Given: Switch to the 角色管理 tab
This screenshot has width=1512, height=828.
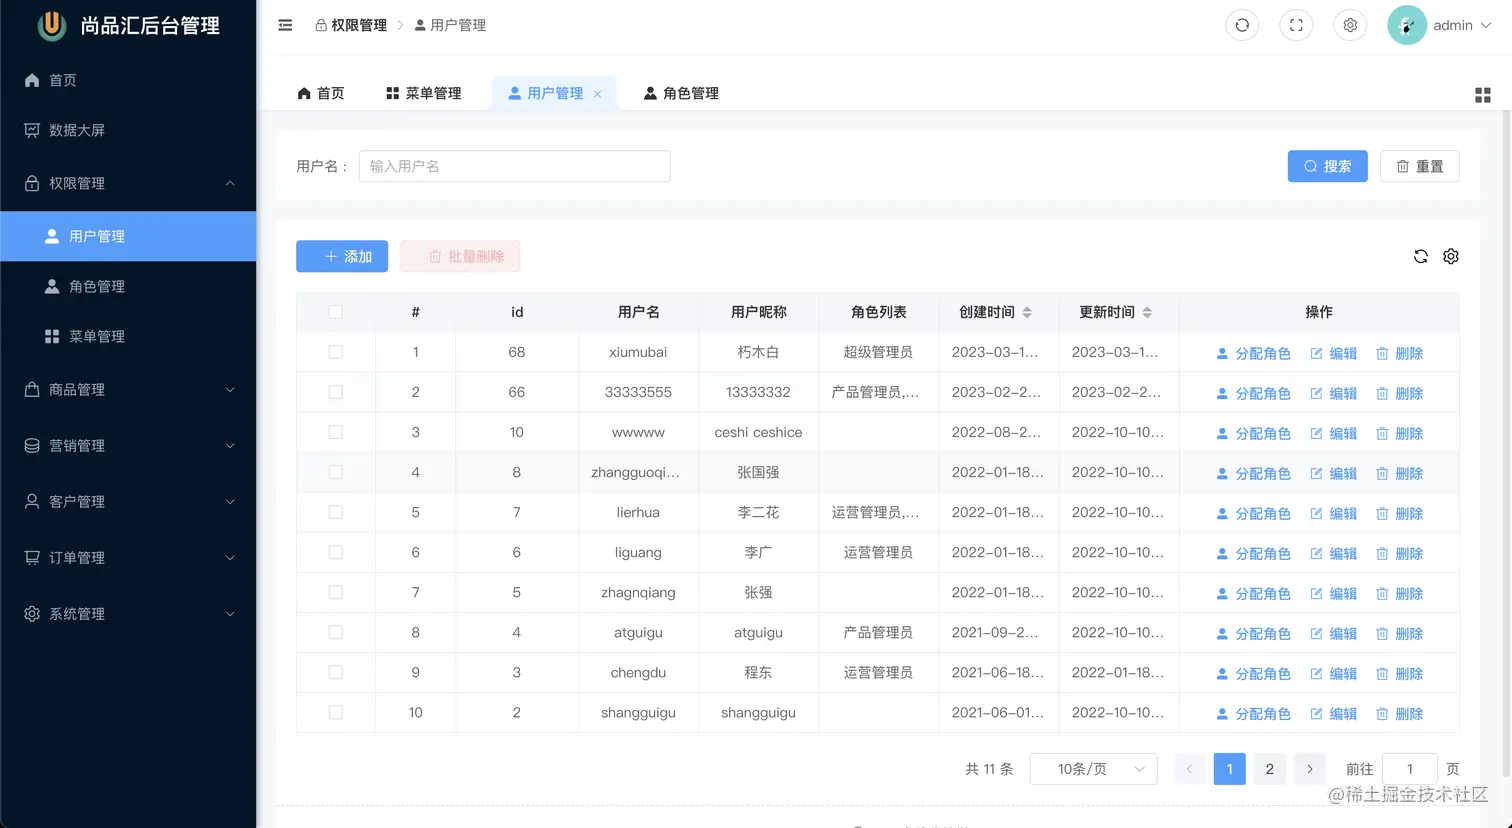Looking at the screenshot, I should pos(681,93).
